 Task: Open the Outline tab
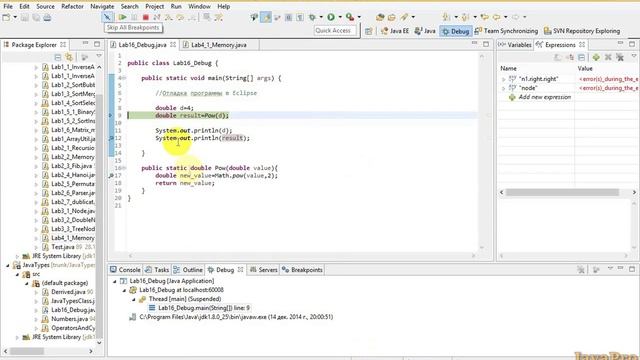pyautogui.click(x=188, y=270)
